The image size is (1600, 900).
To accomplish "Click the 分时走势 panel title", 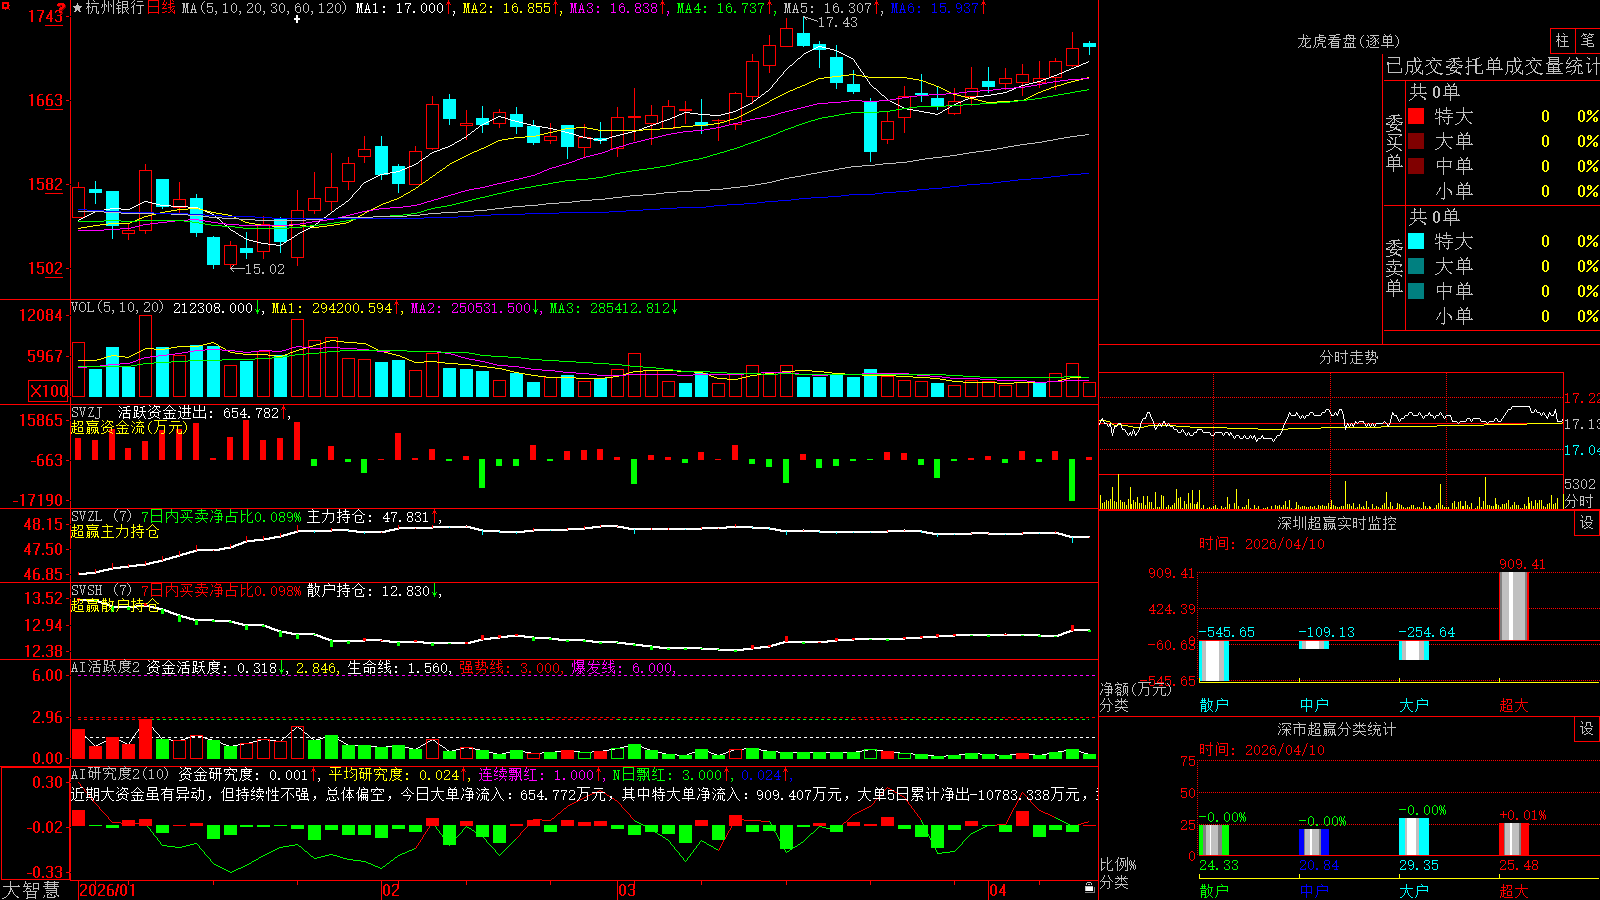I will [x=1348, y=357].
